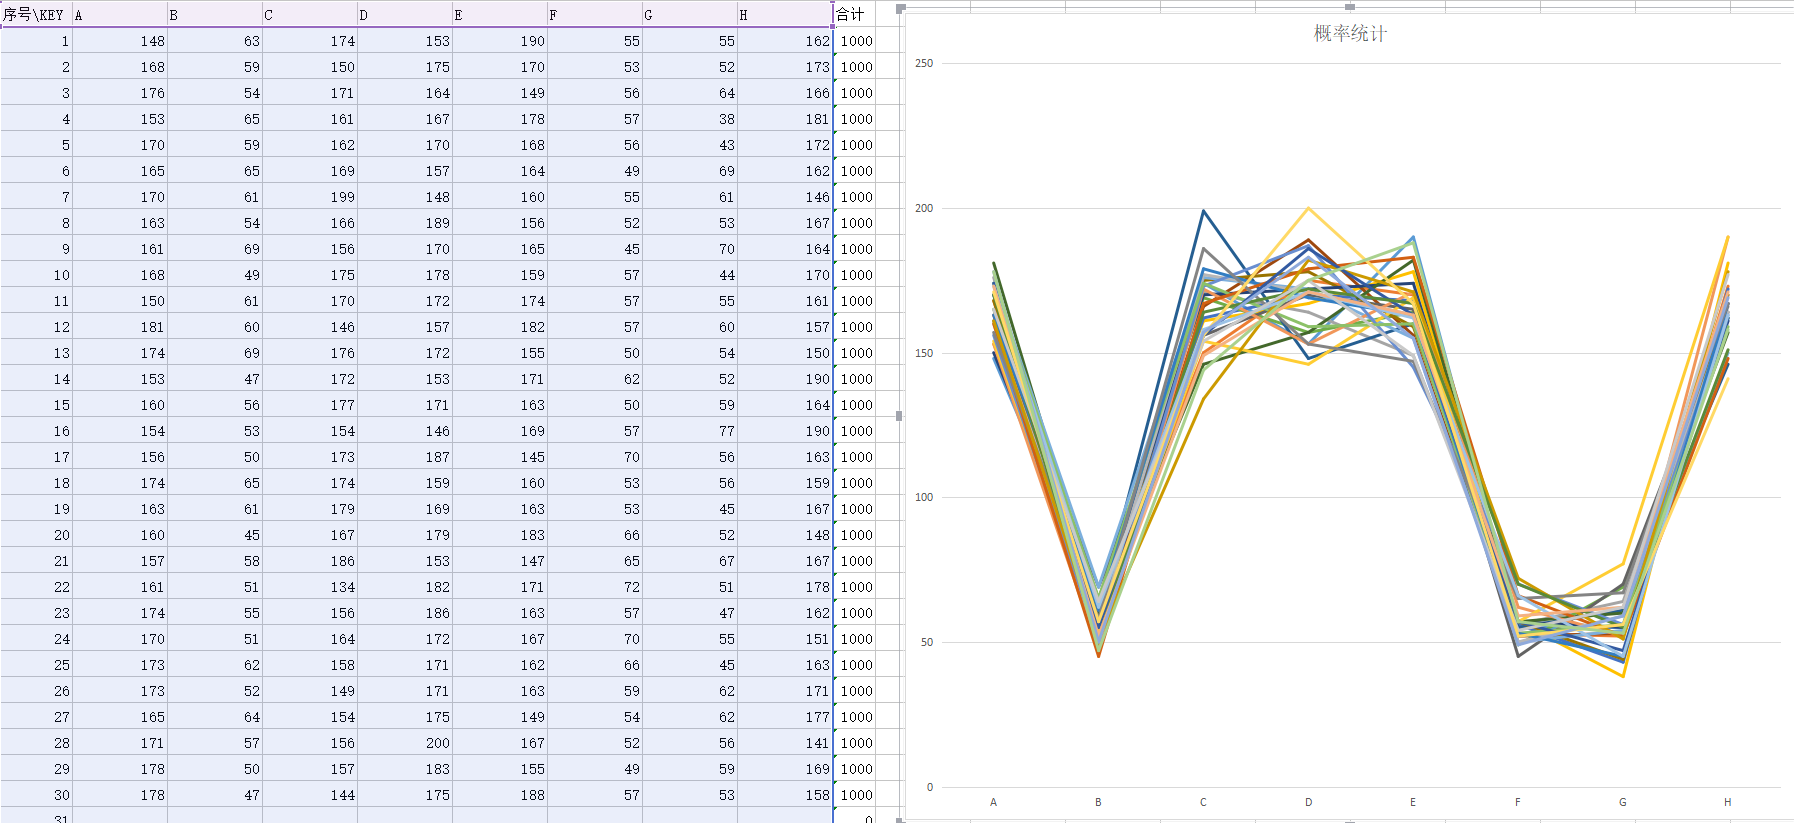
Task: Select the cell with value 200 in row 28
Action: click(405, 743)
